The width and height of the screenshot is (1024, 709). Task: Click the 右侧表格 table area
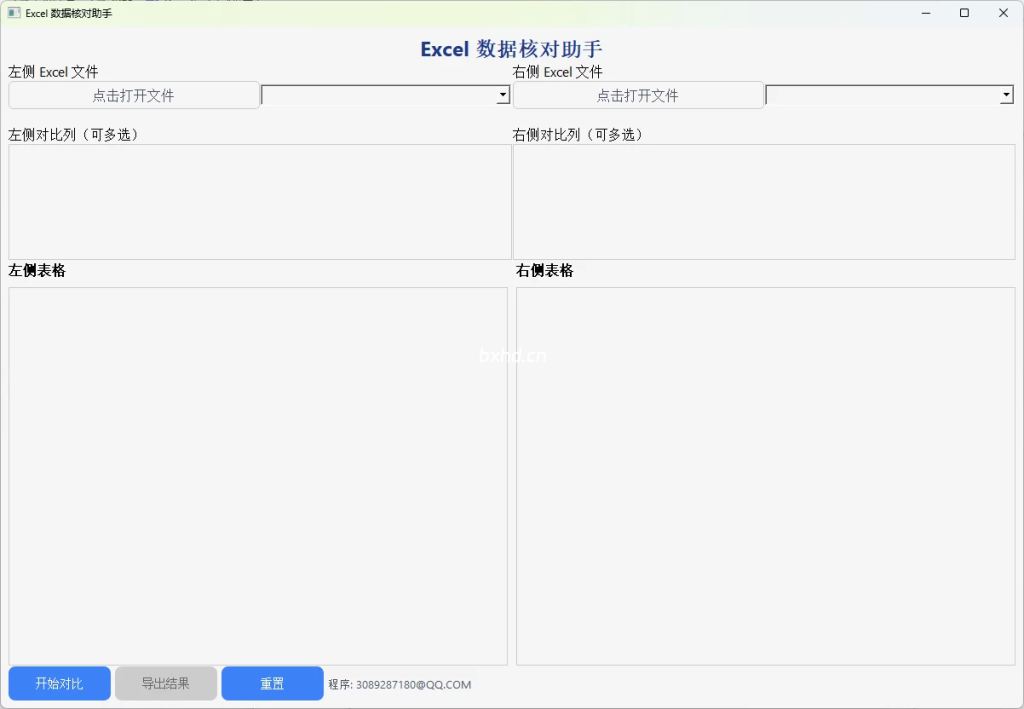[x=765, y=477]
